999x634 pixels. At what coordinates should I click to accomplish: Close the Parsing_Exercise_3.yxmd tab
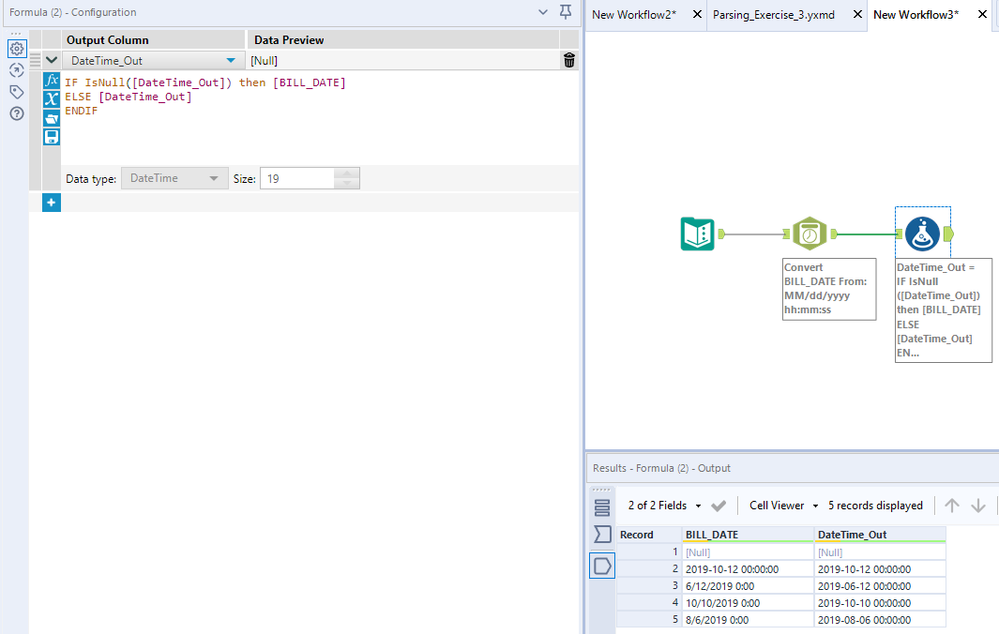tap(858, 15)
